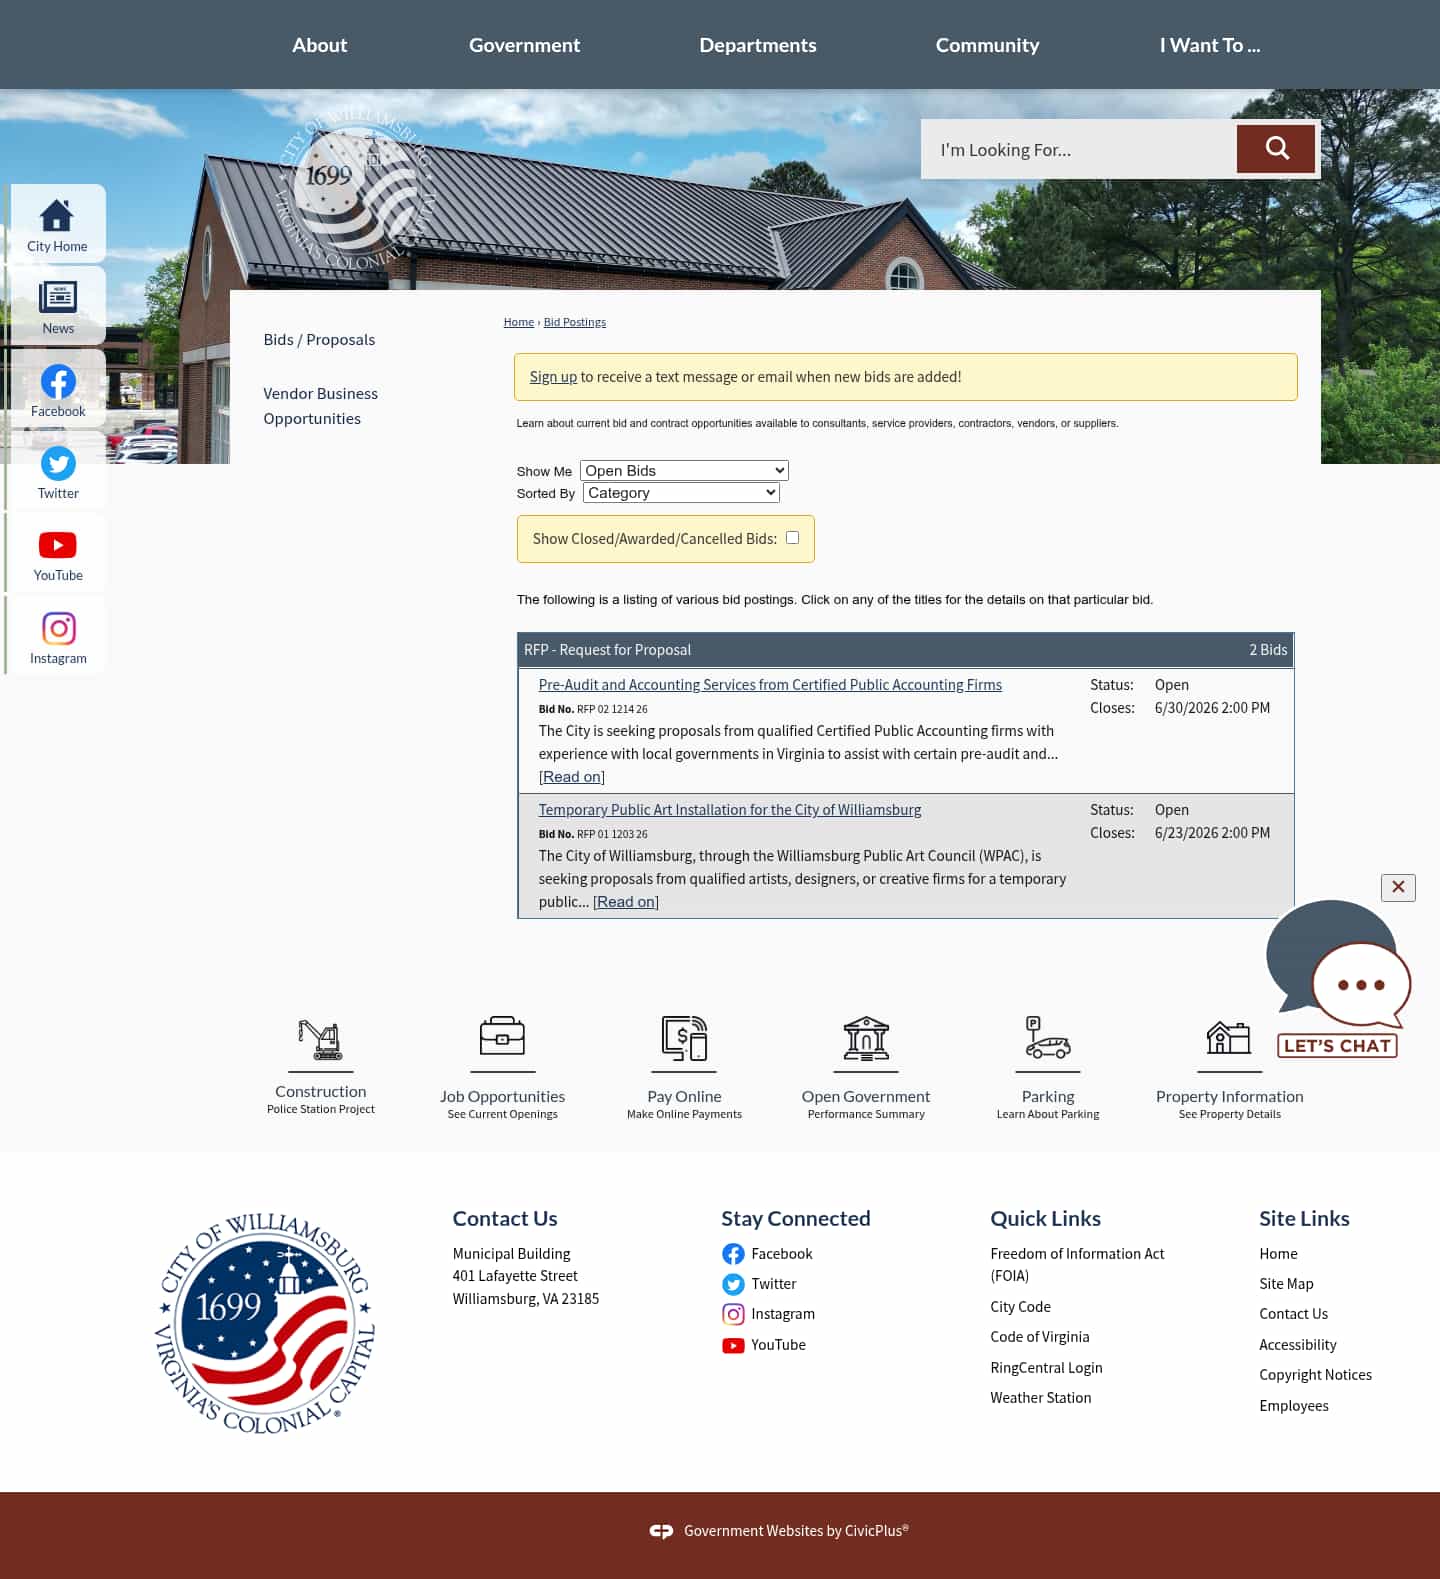Open the Government menu
The width and height of the screenshot is (1440, 1579).
(524, 45)
